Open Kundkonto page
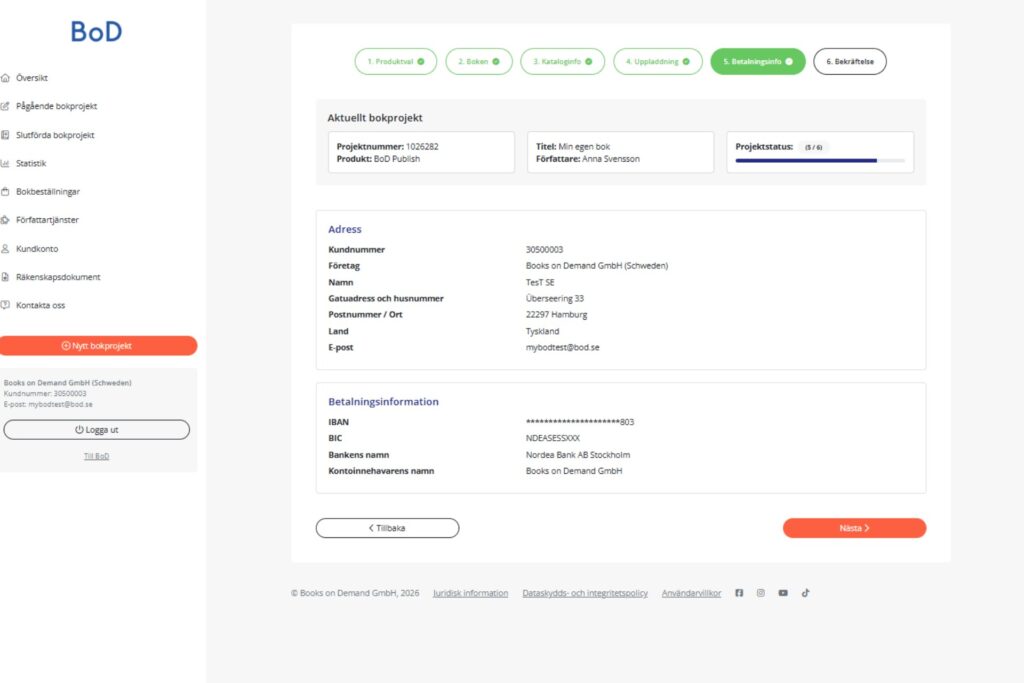Image resolution: width=1024 pixels, height=683 pixels. [37, 249]
